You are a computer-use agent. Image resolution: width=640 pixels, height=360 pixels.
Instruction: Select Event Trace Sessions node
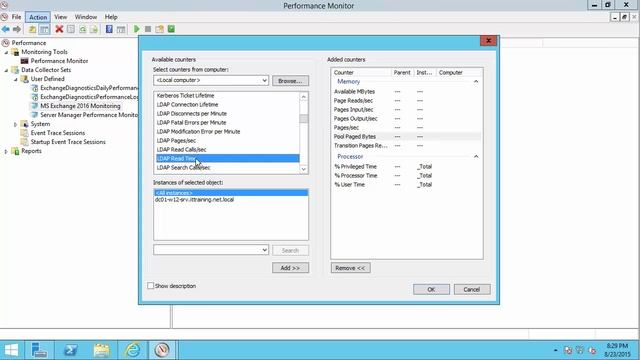(58, 133)
